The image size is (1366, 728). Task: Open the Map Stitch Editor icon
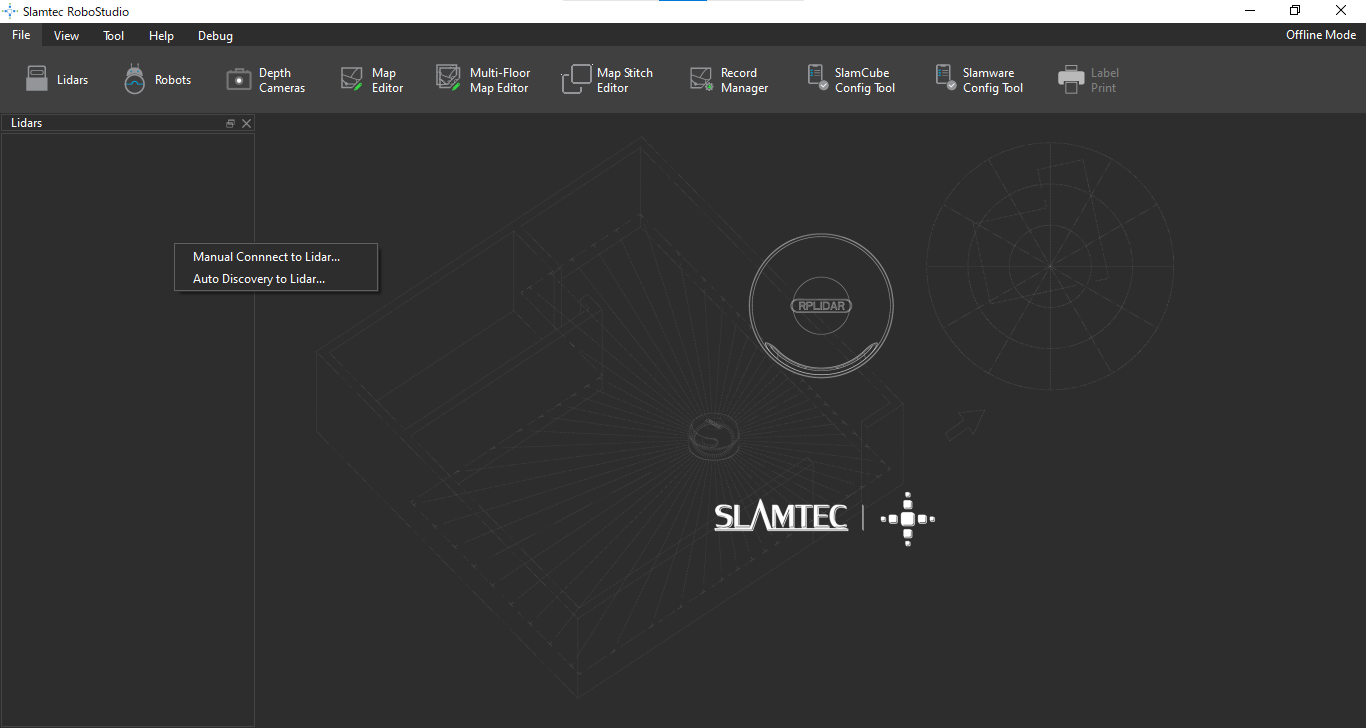[x=576, y=79]
